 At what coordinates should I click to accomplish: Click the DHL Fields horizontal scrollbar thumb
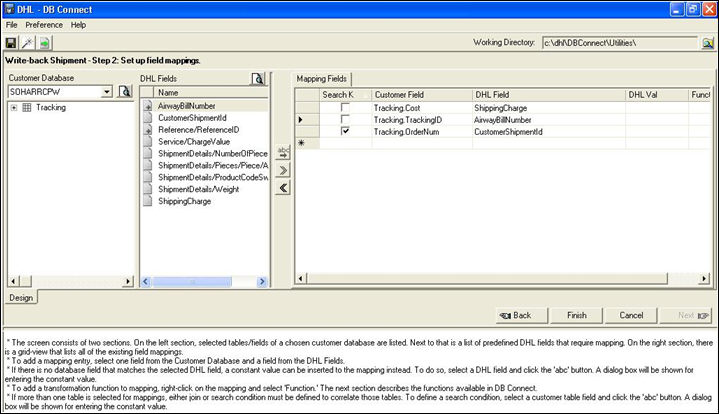[x=192, y=282]
